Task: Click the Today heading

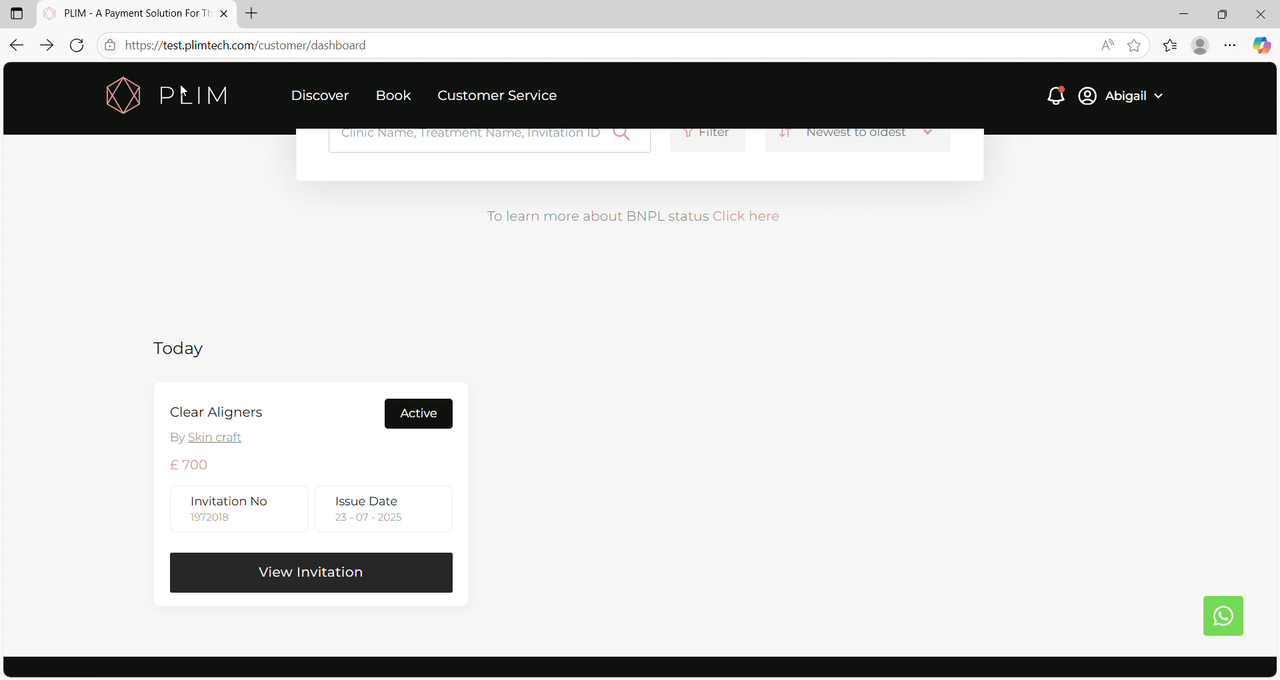Action: coord(178,348)
